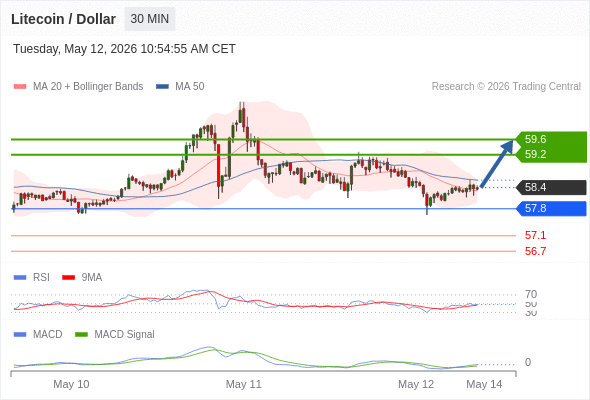This screenshot has height=400, width=590.
Task: Click the MA 50 blue legend swatch
Action: coord(162,87)
